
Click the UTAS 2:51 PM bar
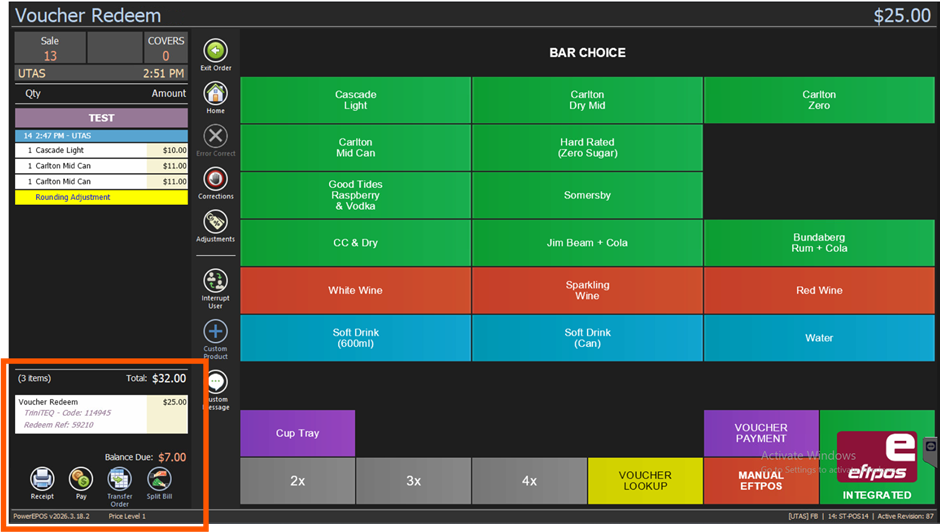point(101,74)
